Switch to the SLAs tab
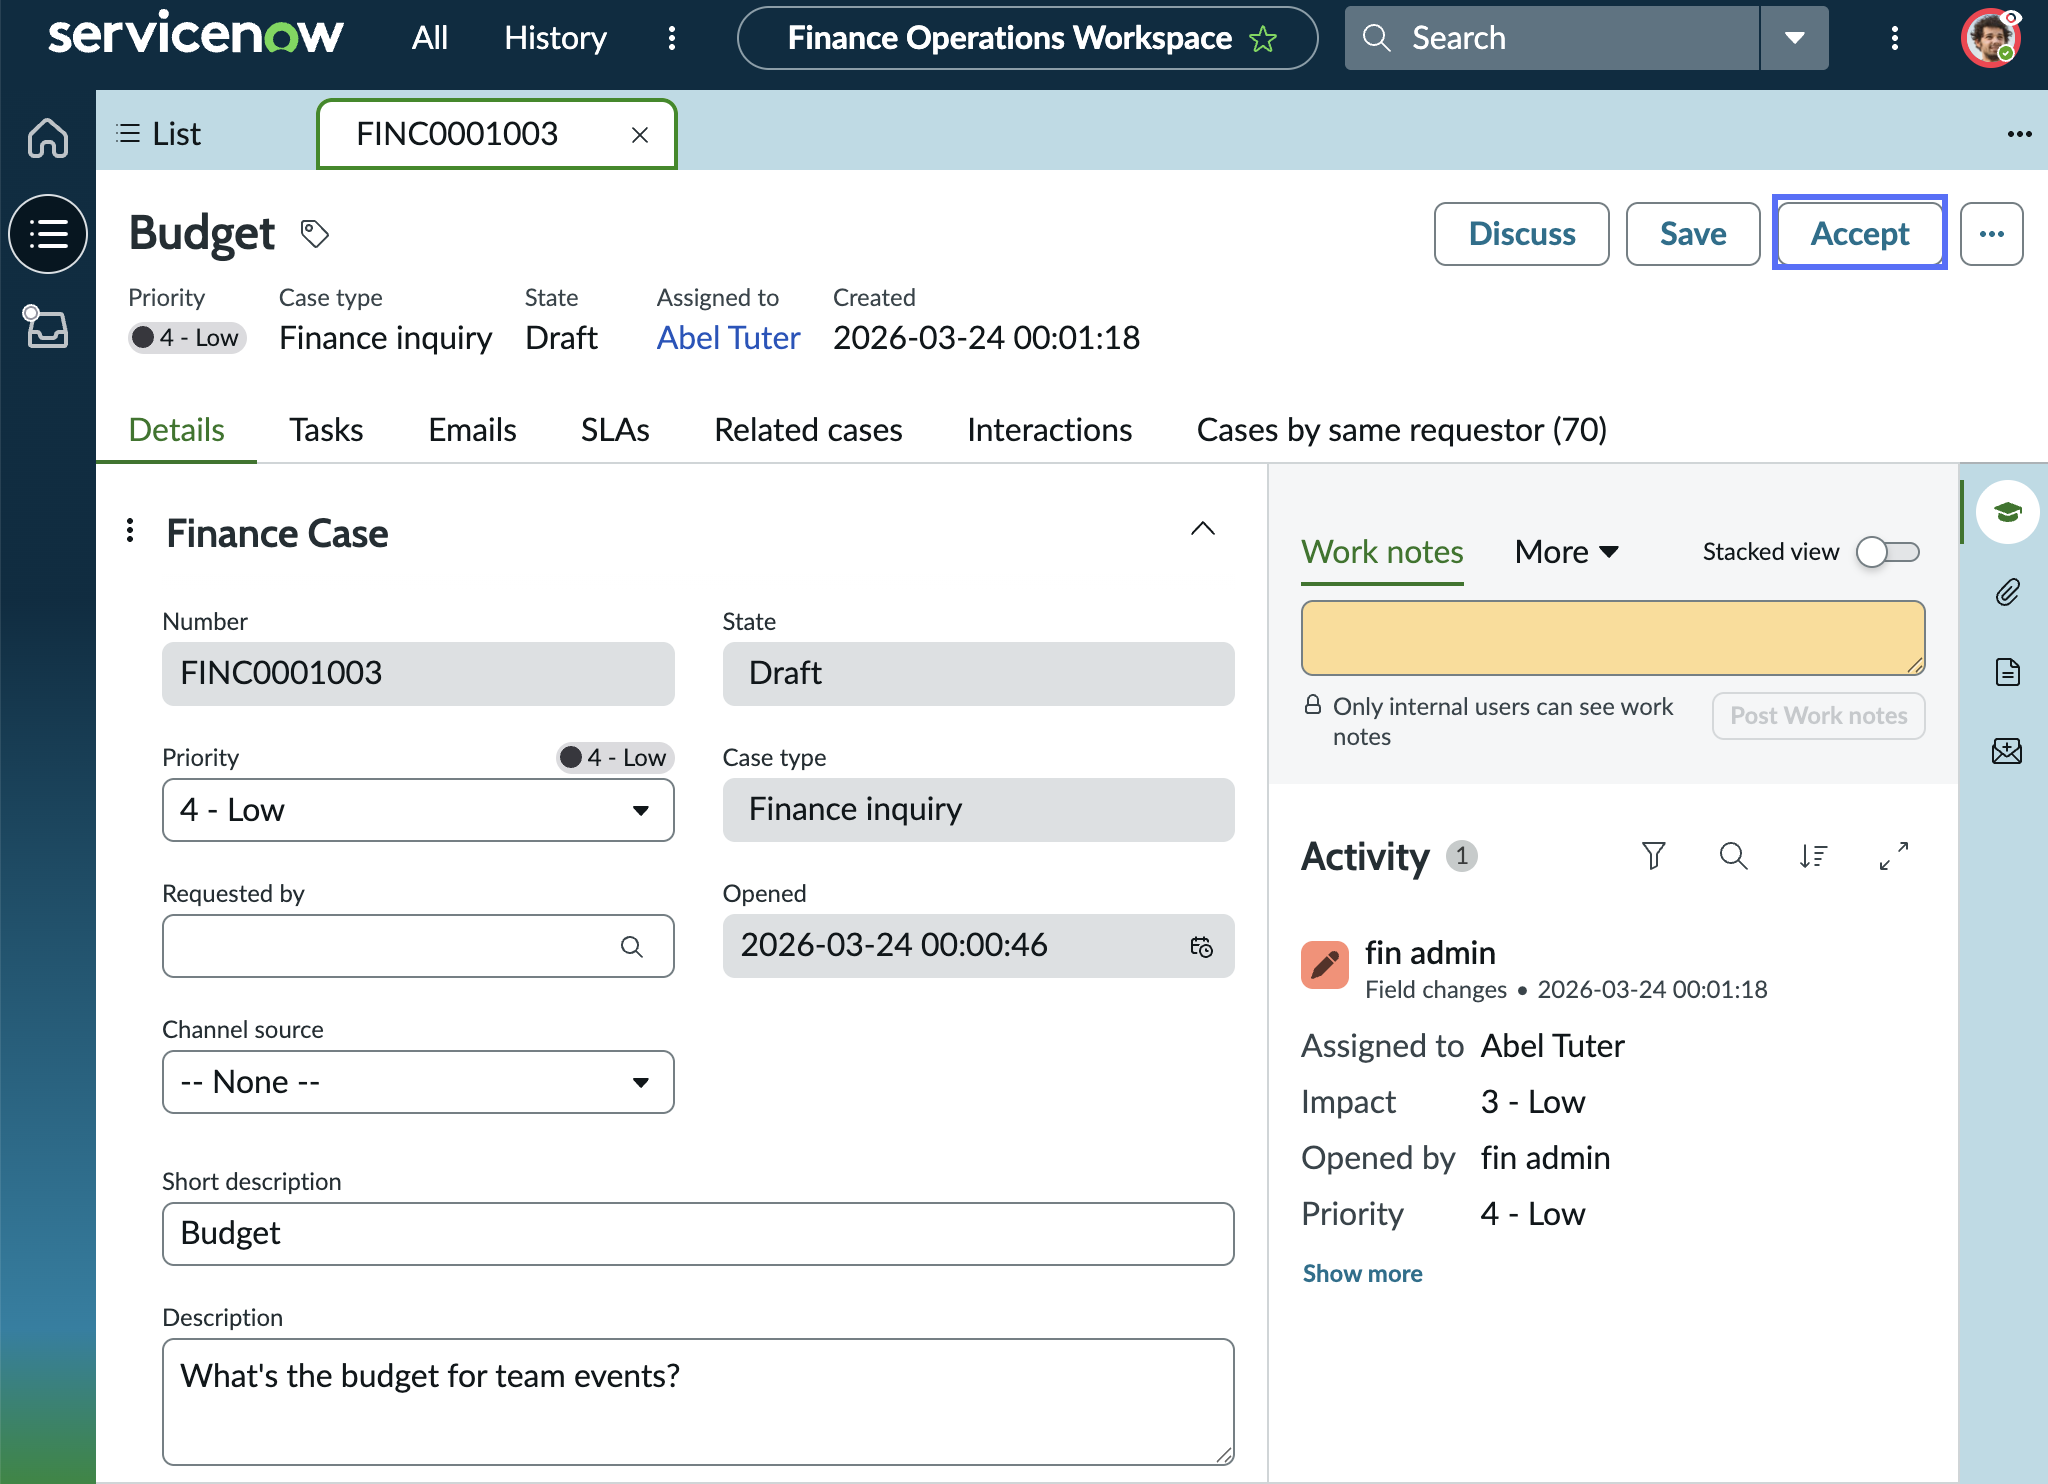2048x1484 pixels. pyautogui.click(x=615, y=430)
